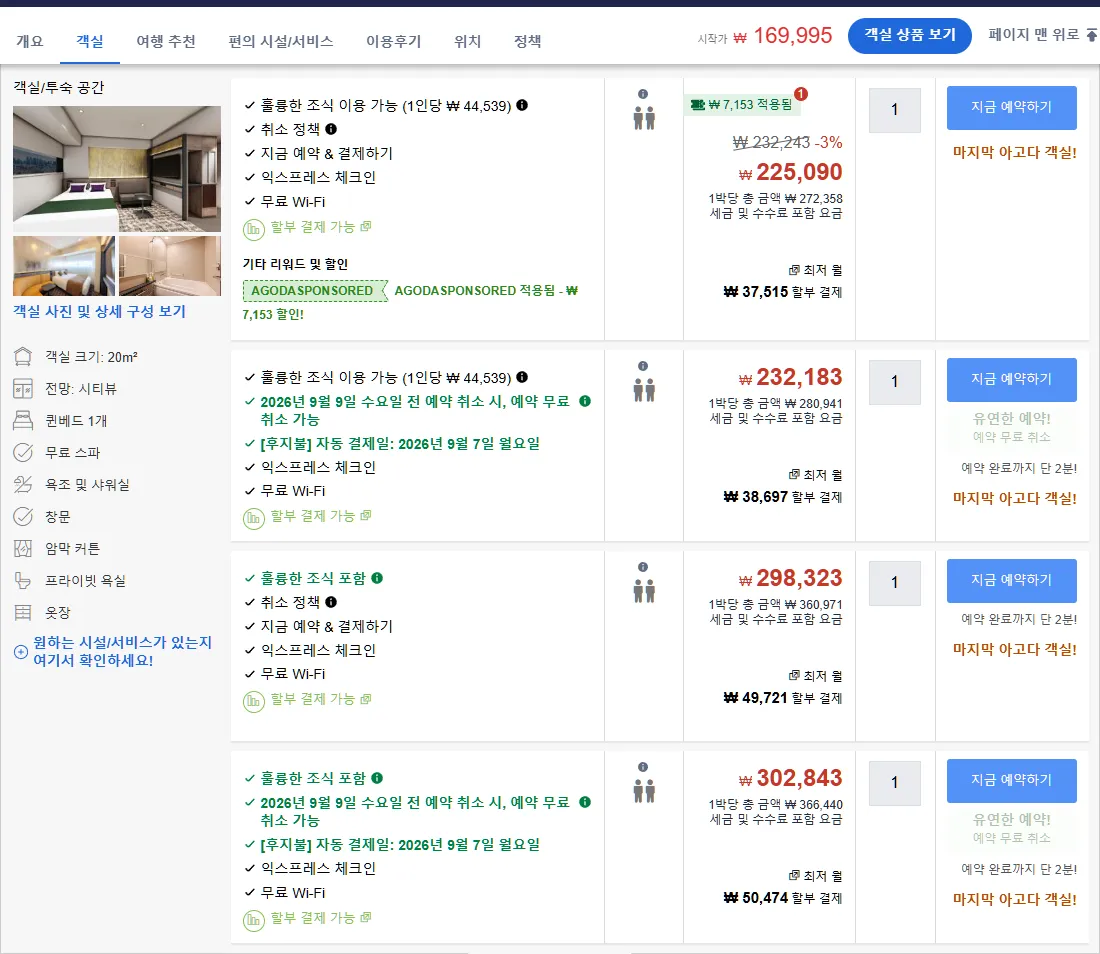This screenshot has height=954, width=1100.
Task: Click 최저 월 ₩50,474 installment link
Action: (x=782, y=887)
